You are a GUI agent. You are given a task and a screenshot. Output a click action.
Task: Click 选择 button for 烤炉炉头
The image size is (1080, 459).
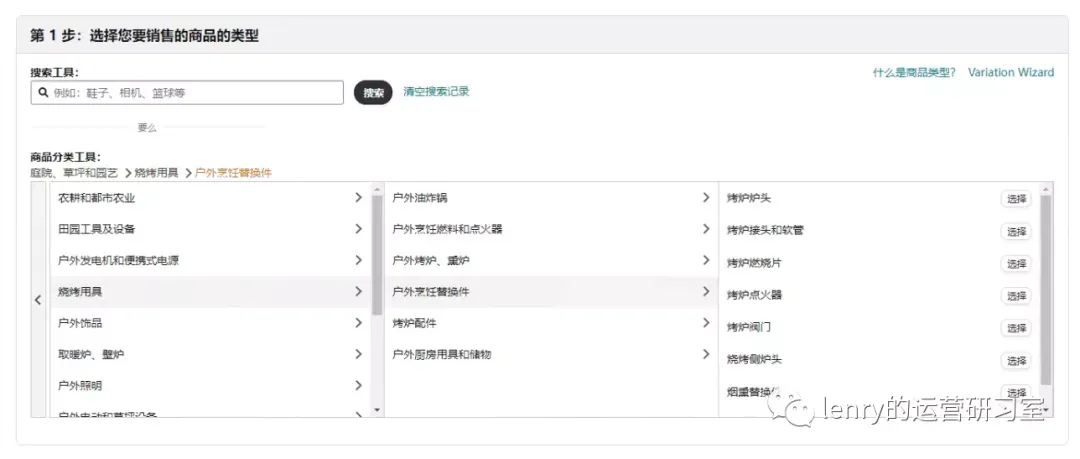coord(1016,198)
